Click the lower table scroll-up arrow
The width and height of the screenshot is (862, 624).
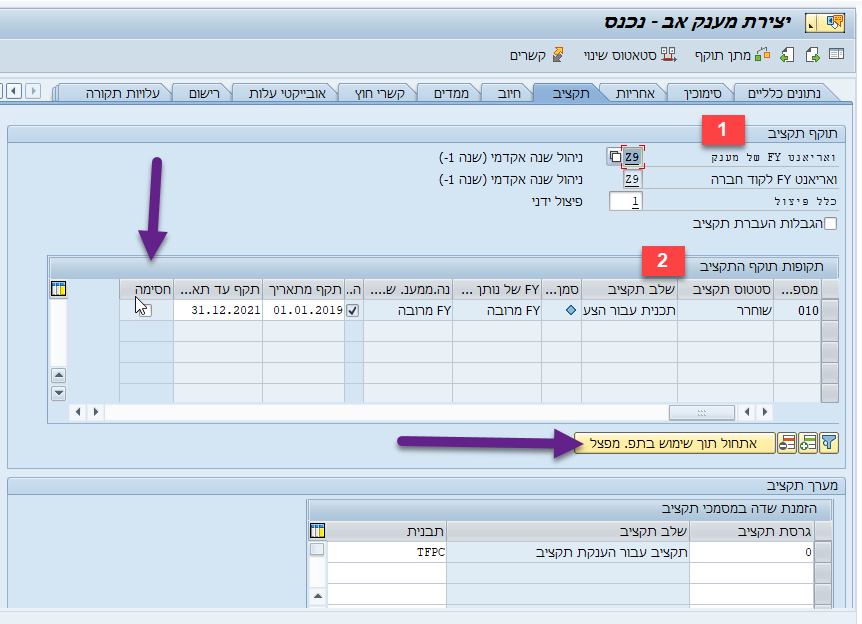[x=318, y=596]
